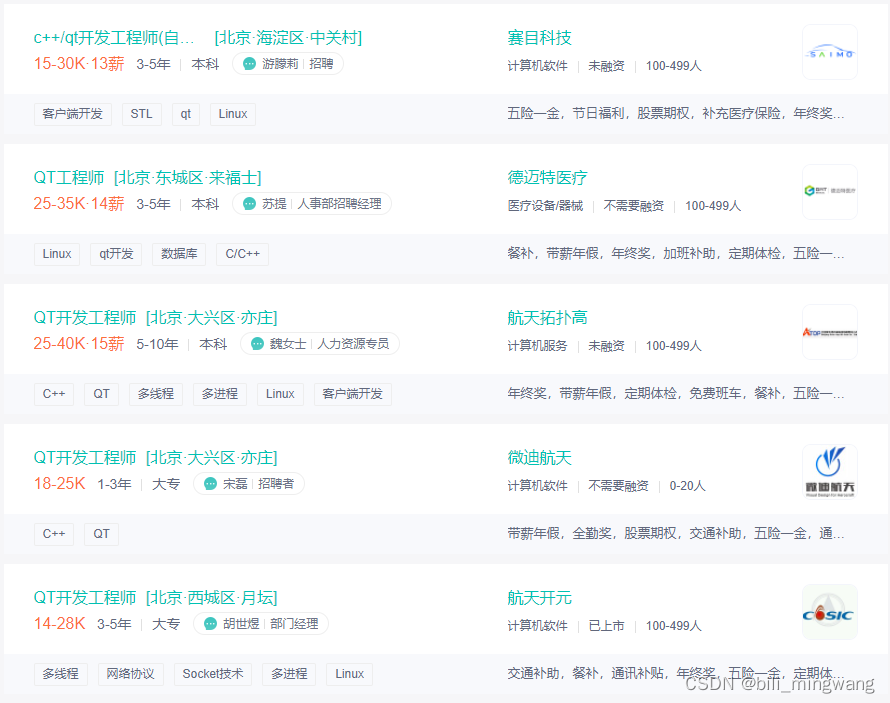
Task: Open 德迈特医疗 company page
Action: (547, 178)
